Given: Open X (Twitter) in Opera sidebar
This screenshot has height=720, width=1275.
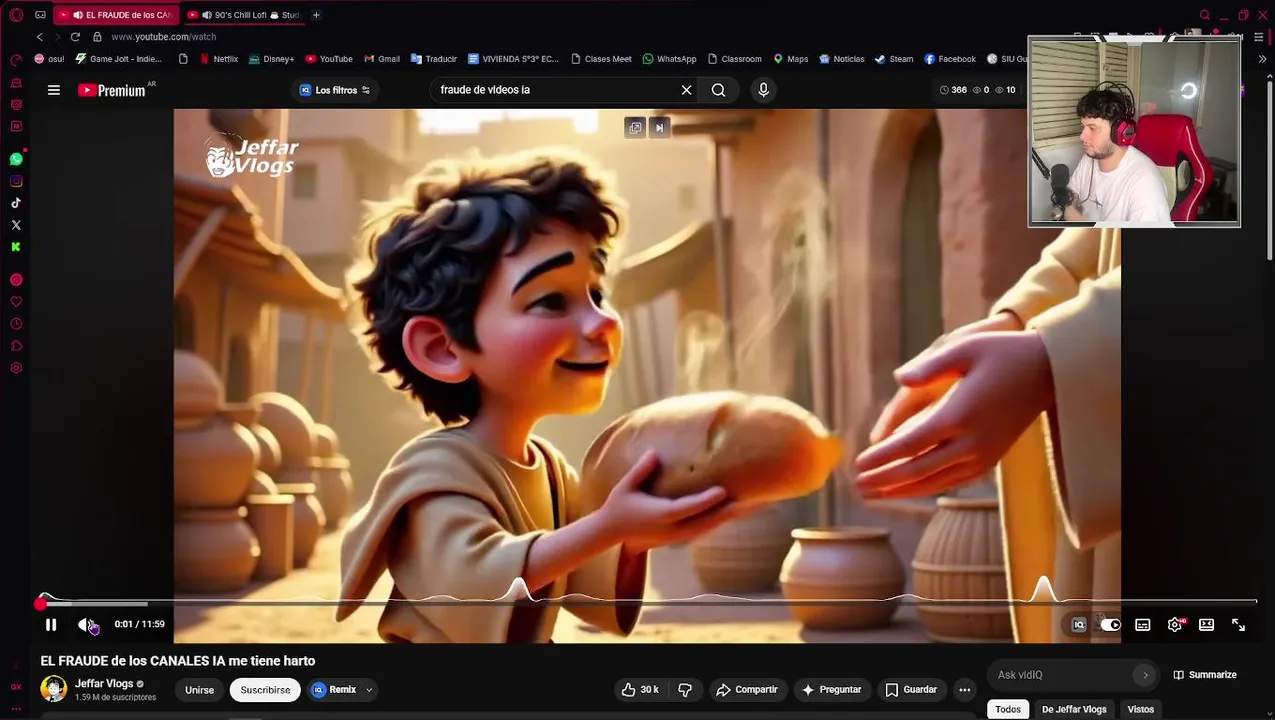Looking at the screenshot, I should [x=16, y=225].
